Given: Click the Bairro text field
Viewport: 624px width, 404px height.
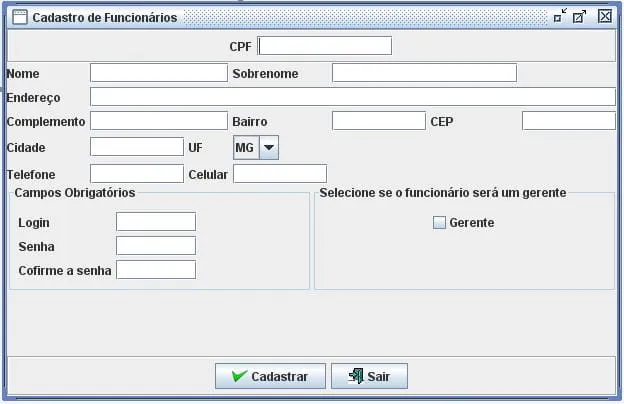Looking at the screenshot, I should [x=379, y=121].
